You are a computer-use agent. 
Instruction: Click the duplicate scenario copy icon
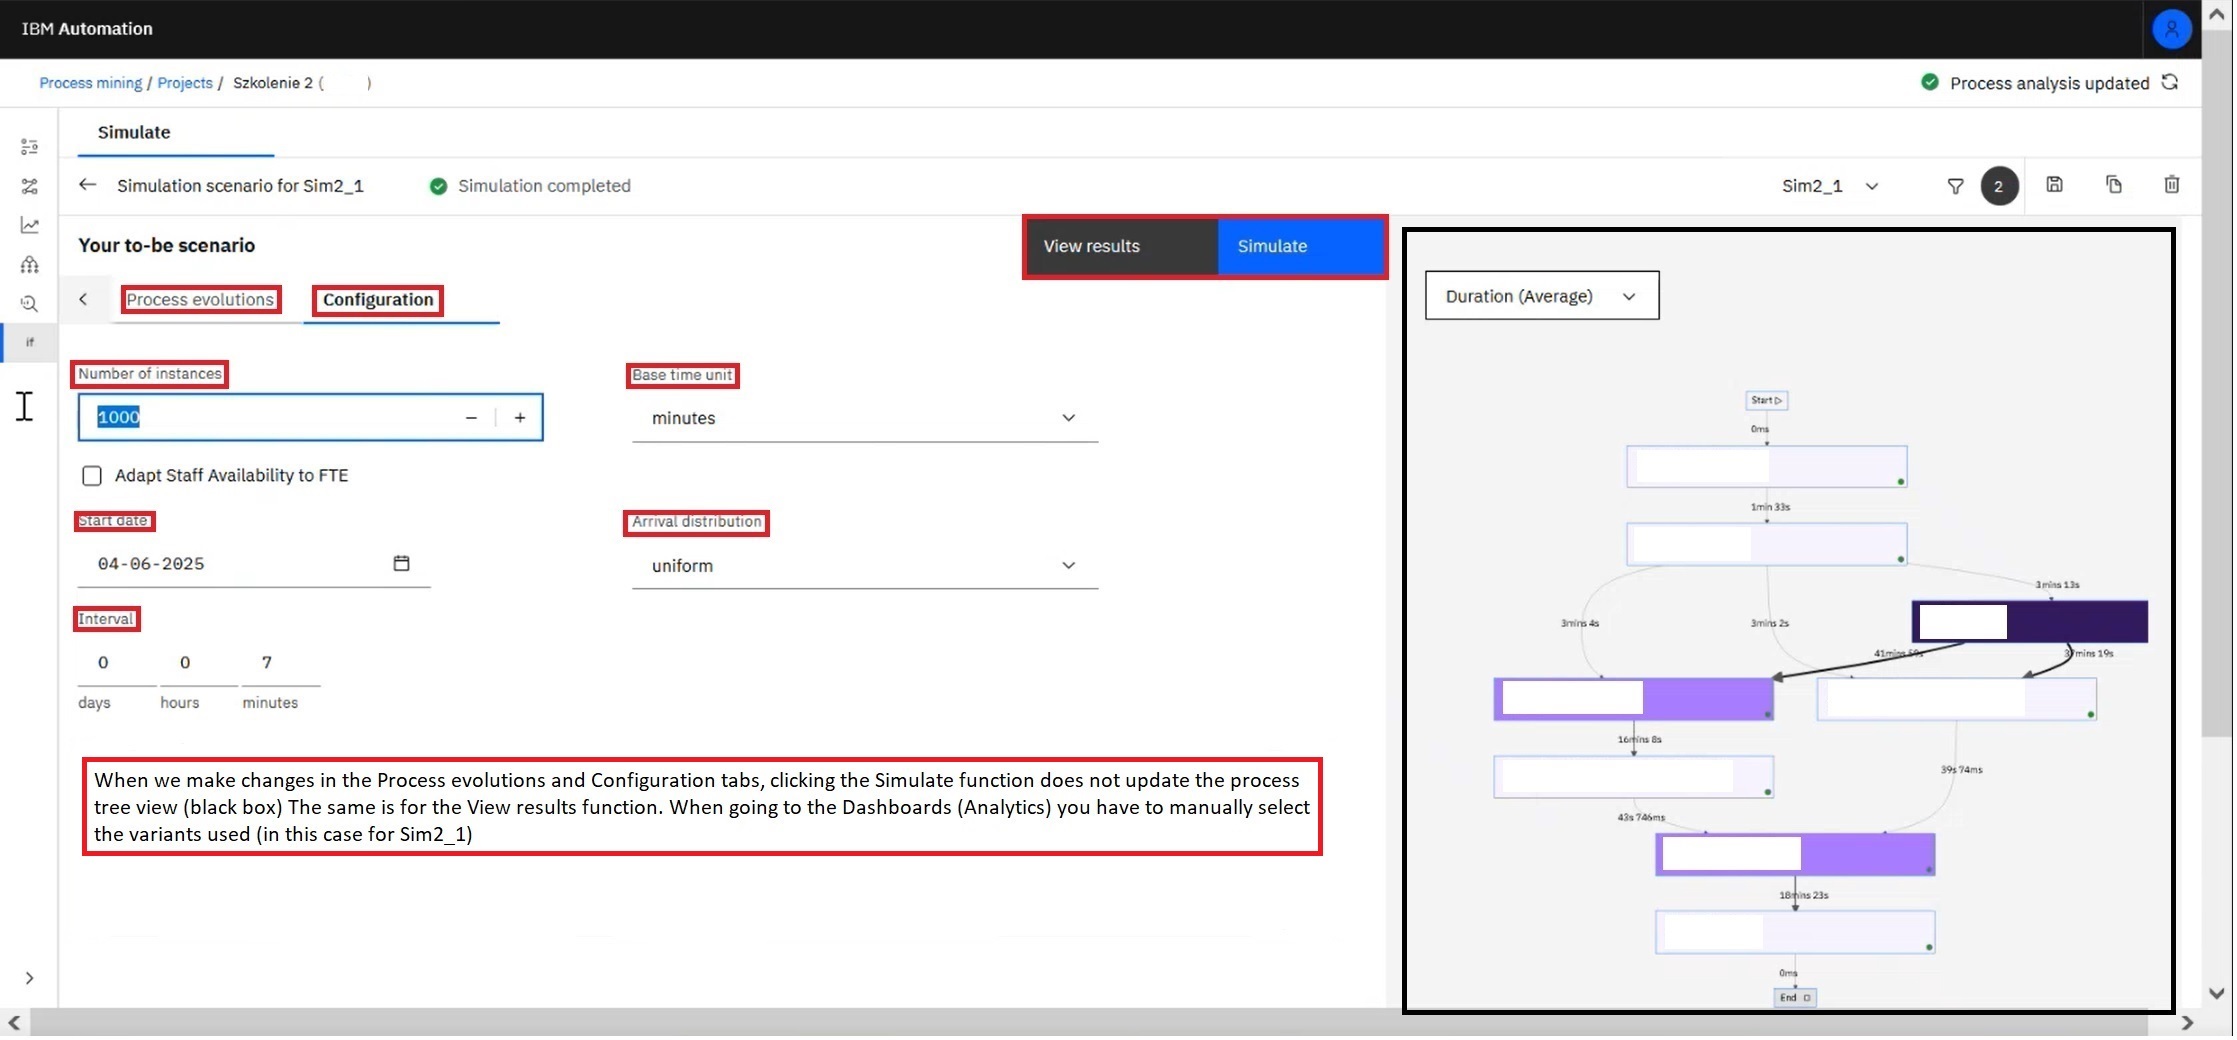pos(2113,185)
